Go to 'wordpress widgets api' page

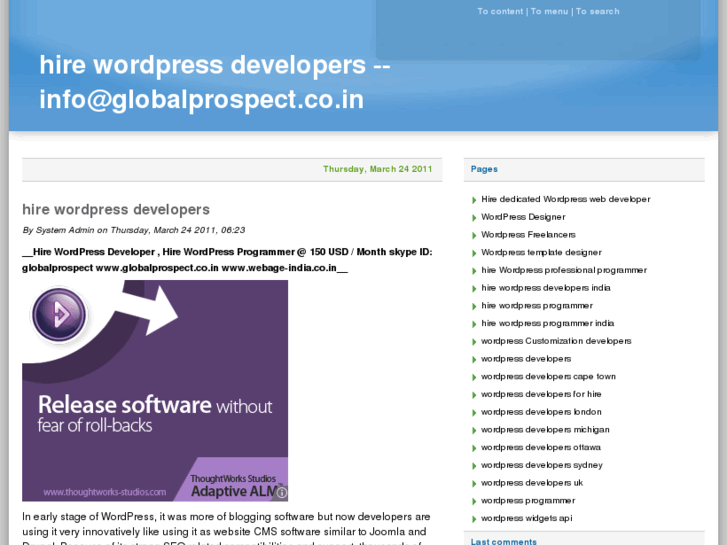click(x=526, y=518)
